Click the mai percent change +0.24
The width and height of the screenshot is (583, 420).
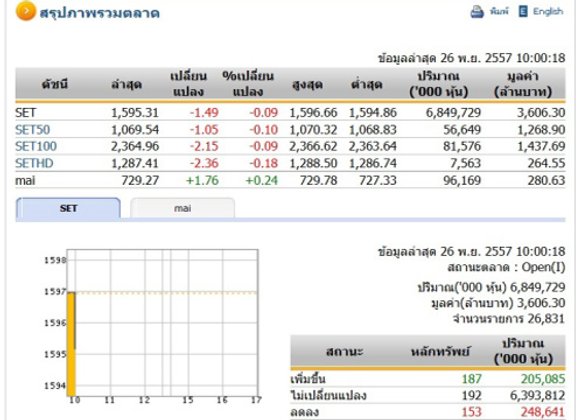click(261, 181)
